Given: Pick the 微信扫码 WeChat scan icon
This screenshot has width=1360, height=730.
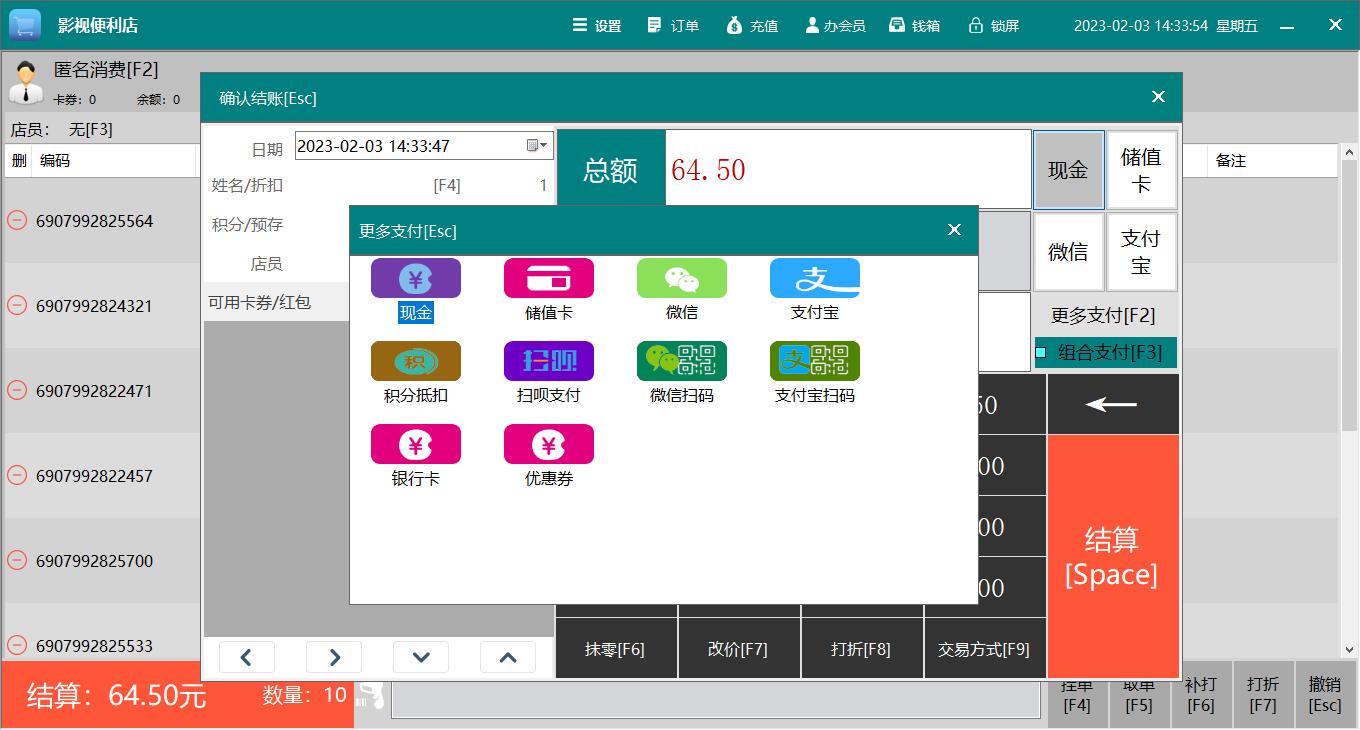Looking at the screenshot, I should (681, 362).
